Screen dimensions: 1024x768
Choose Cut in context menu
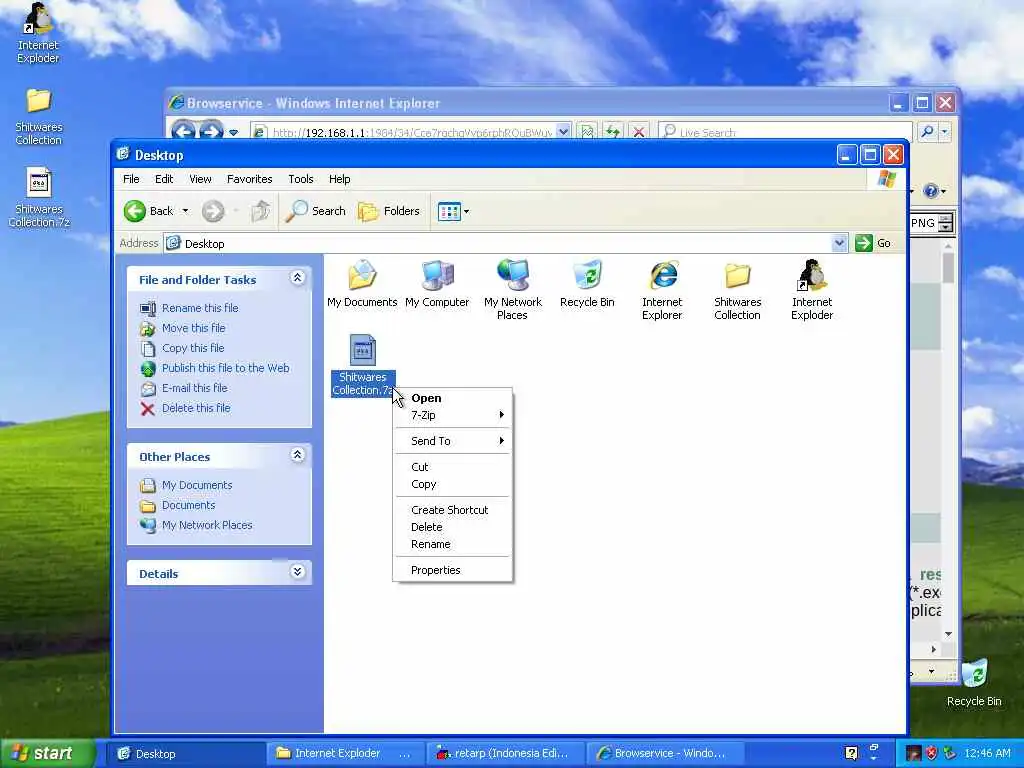coord(452,467)
